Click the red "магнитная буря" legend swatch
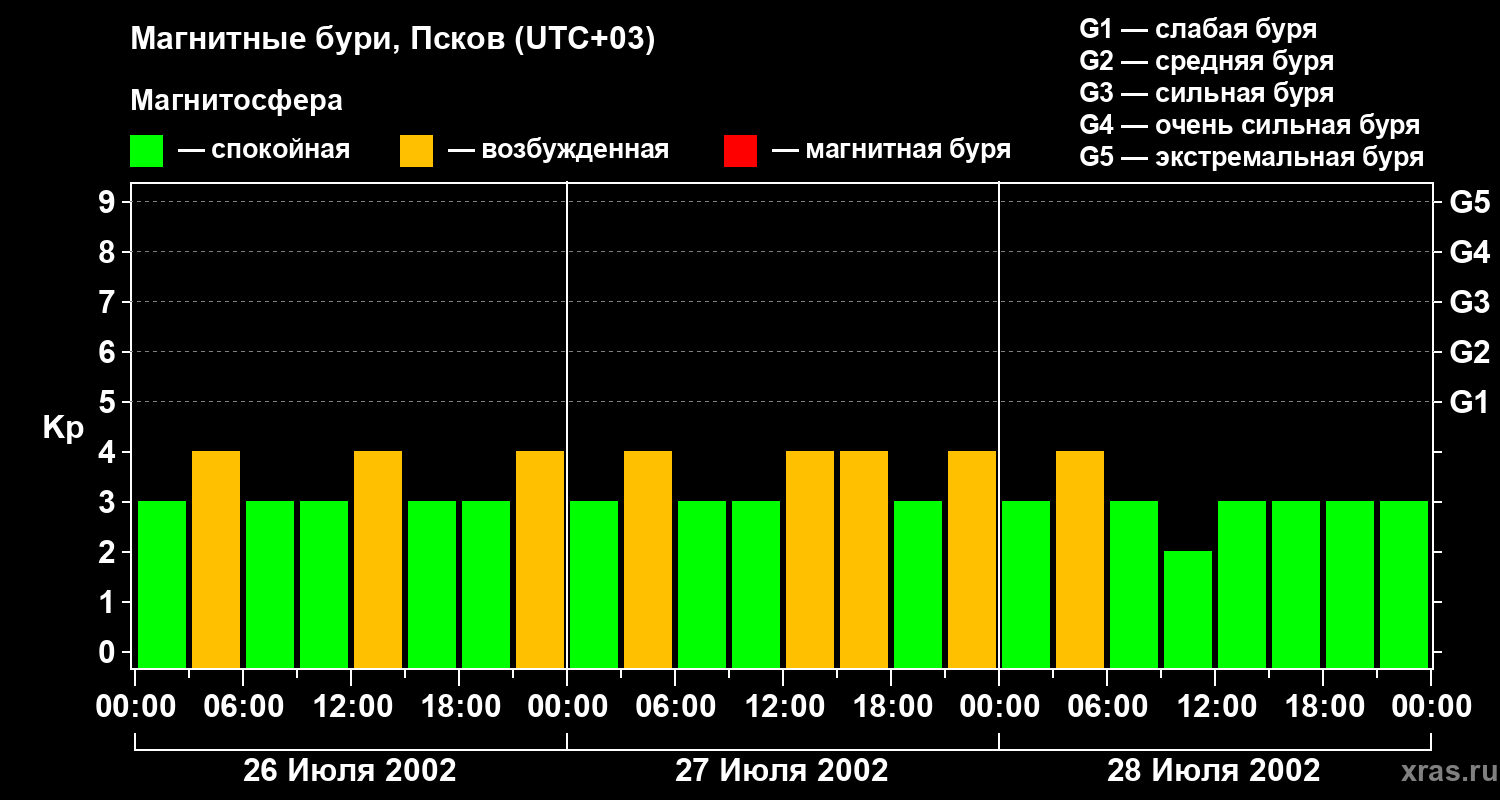 [x=740, y=151]
